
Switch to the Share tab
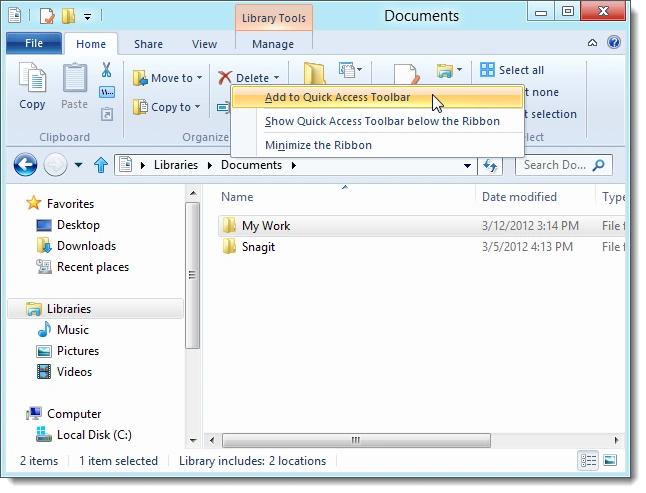pos(148,44)
